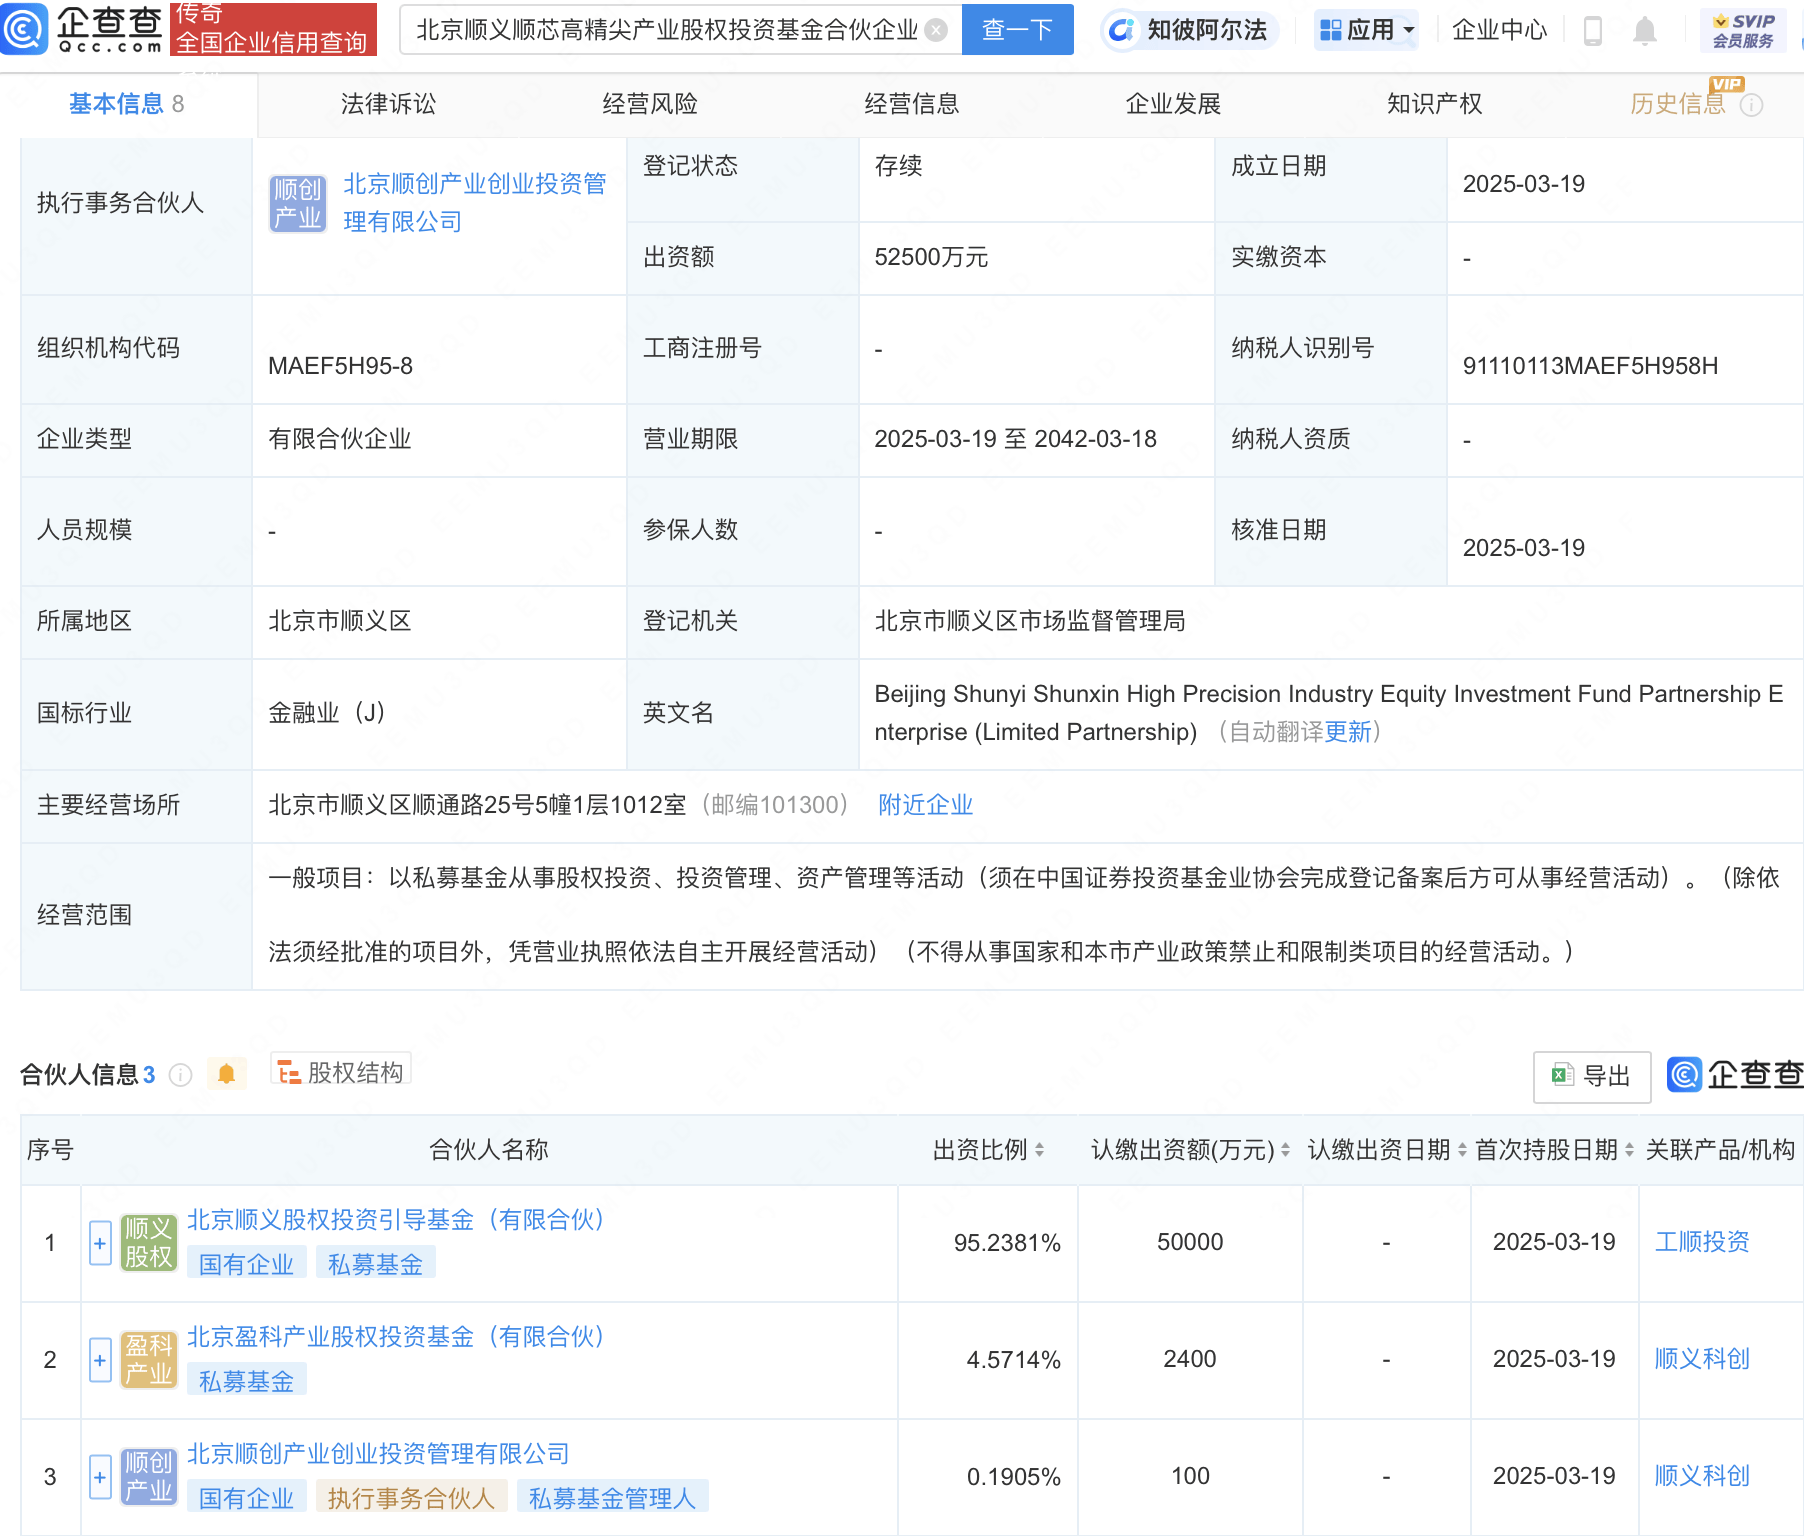
Task: Click the orange monitoring bell for partners
Action: click(x=227, y=1074)
